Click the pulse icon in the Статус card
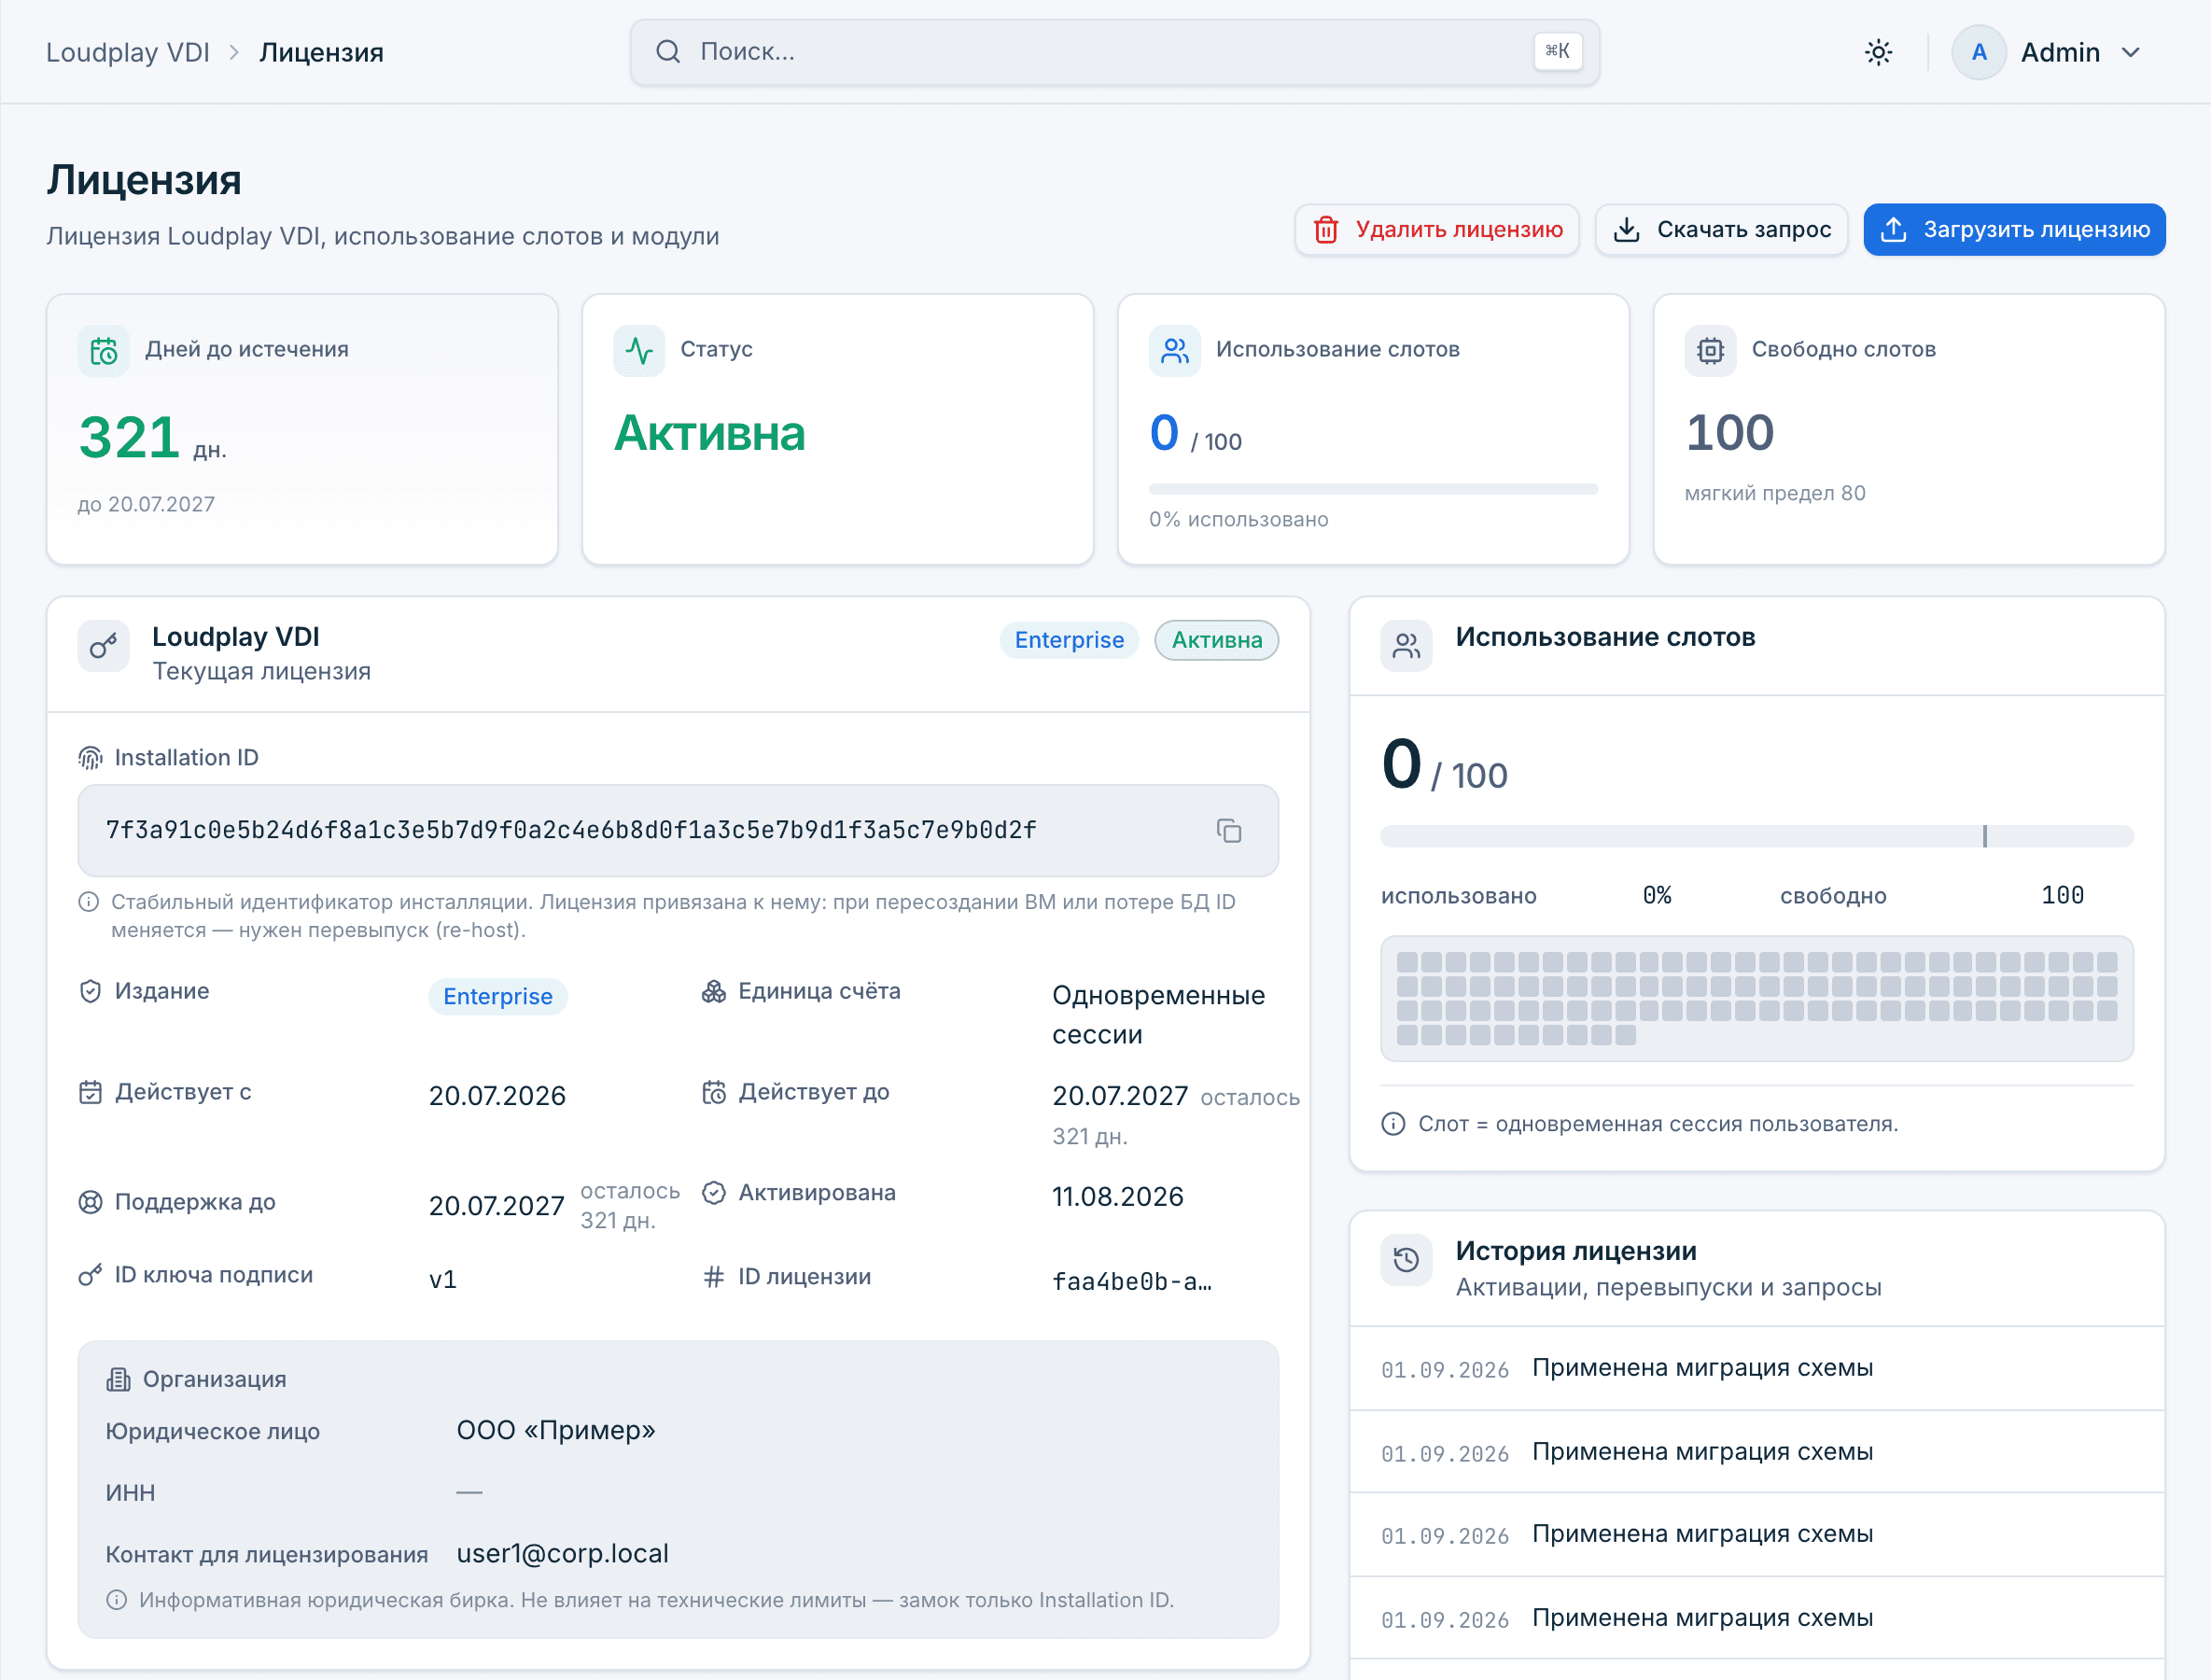2211x1680 pixels. (x=639, y=351)
